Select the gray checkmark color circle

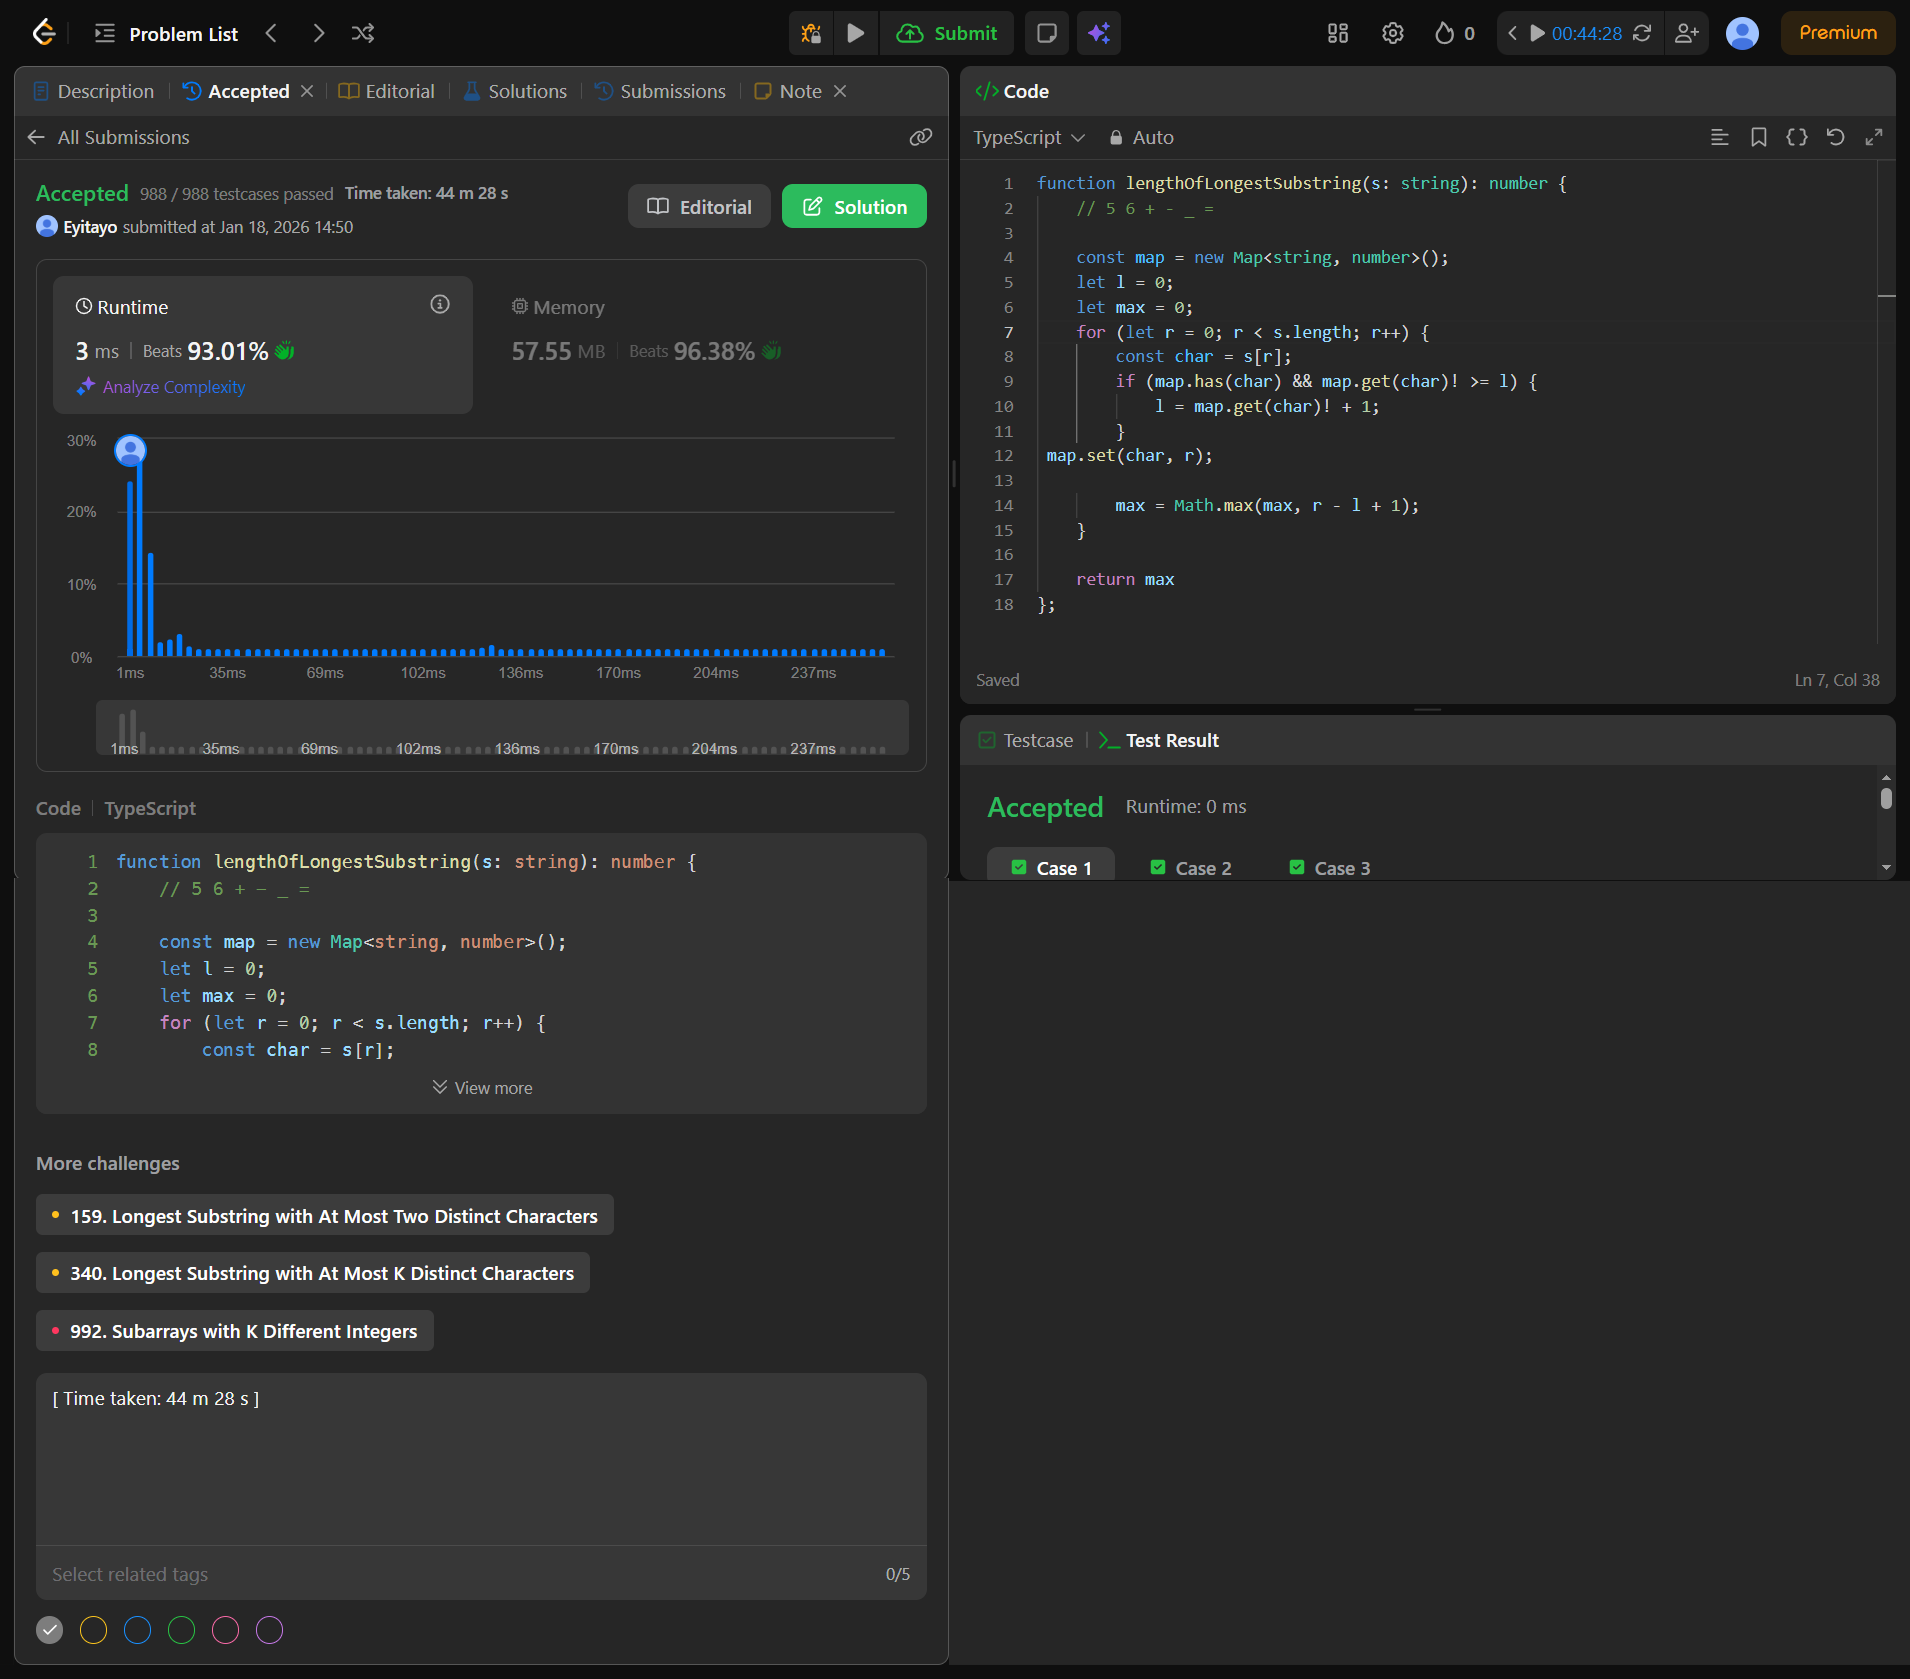point(50,1630)
